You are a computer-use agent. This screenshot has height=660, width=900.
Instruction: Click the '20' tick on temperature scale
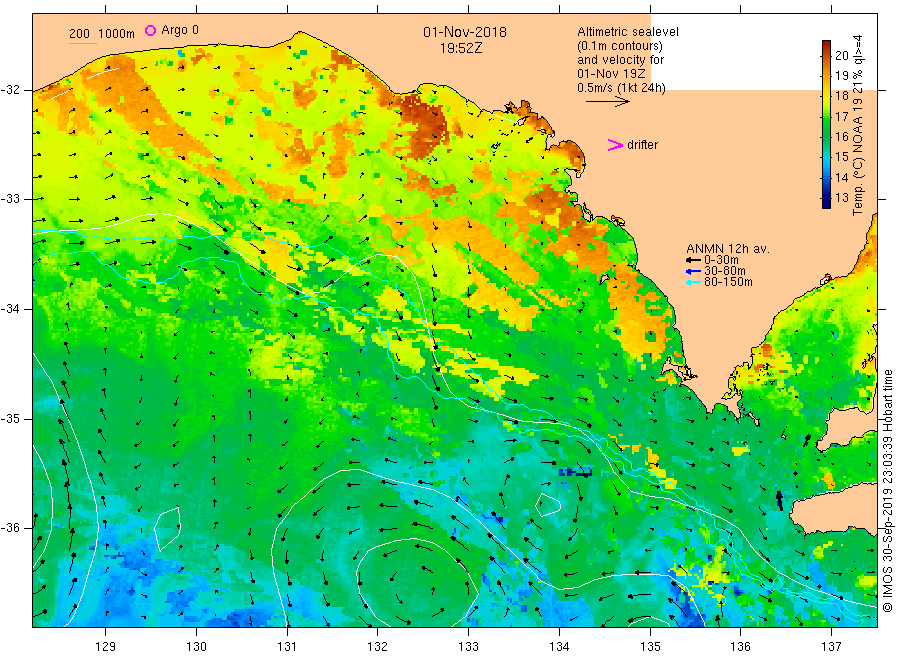(x=841, y=56)
